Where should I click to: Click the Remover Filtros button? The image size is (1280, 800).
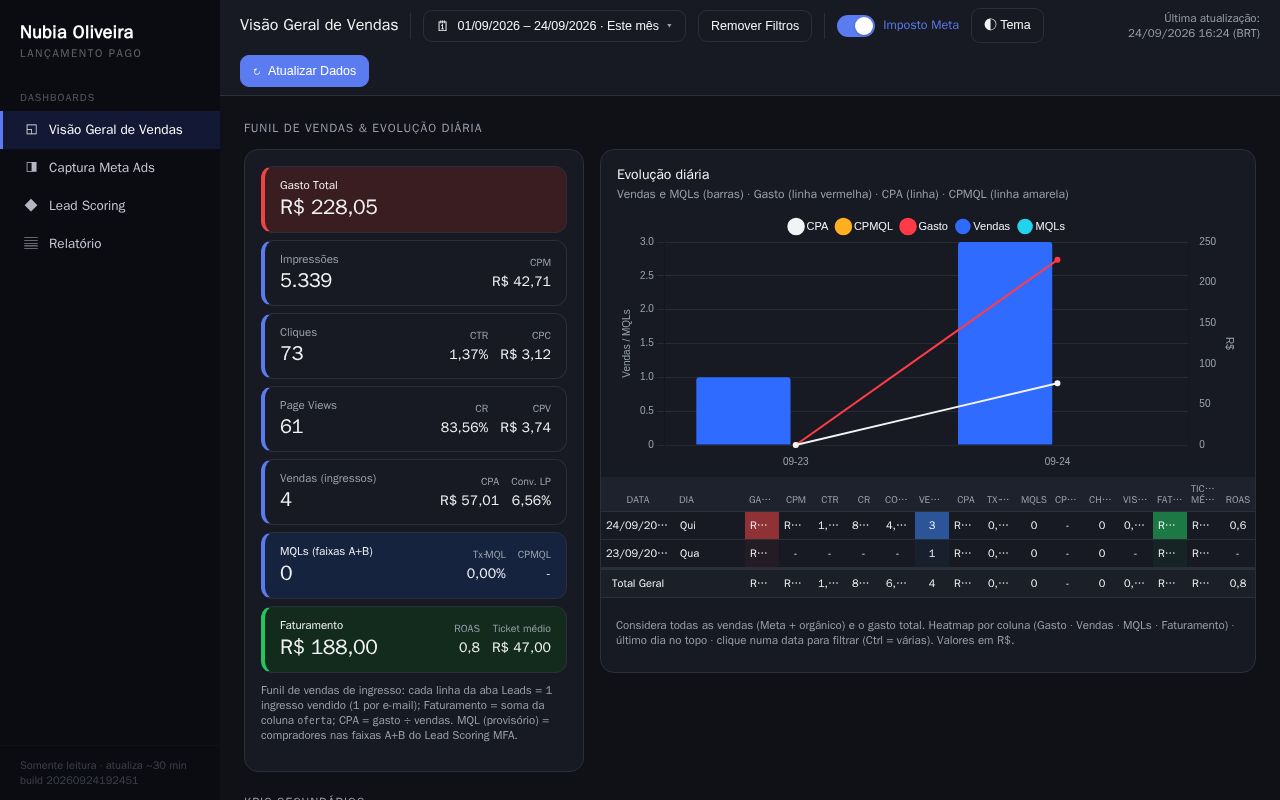click(x=755, y=26)
